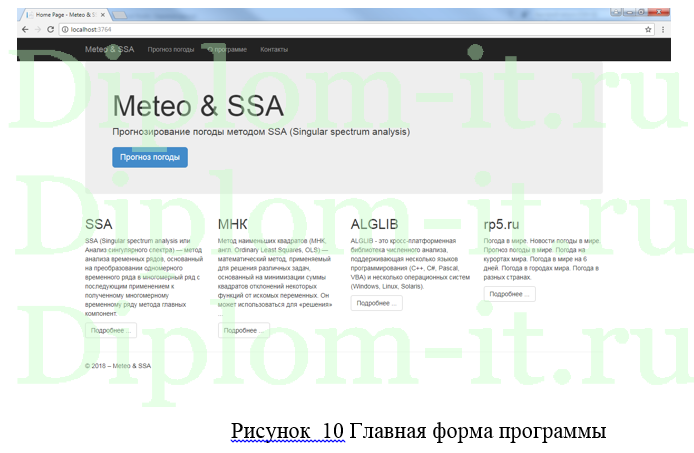The width and height of the screenshot is (694, 453).
Task: Open Прогноз погоды in navbar
Action: click(171, 50)
